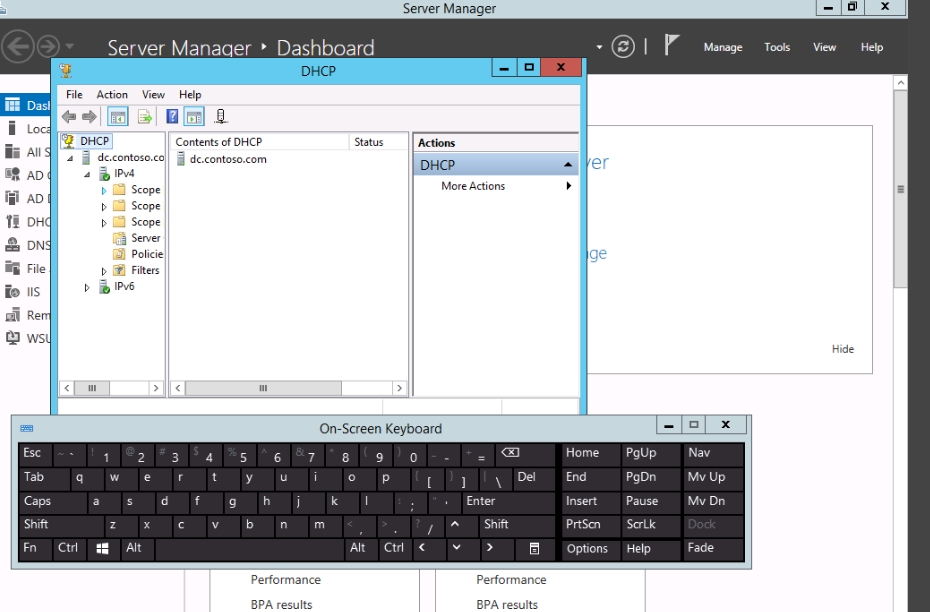Screen dimensions: 930x612
Task: Click the Forward arrow in DHCP toolbar
Action: [x=90, y=117]
